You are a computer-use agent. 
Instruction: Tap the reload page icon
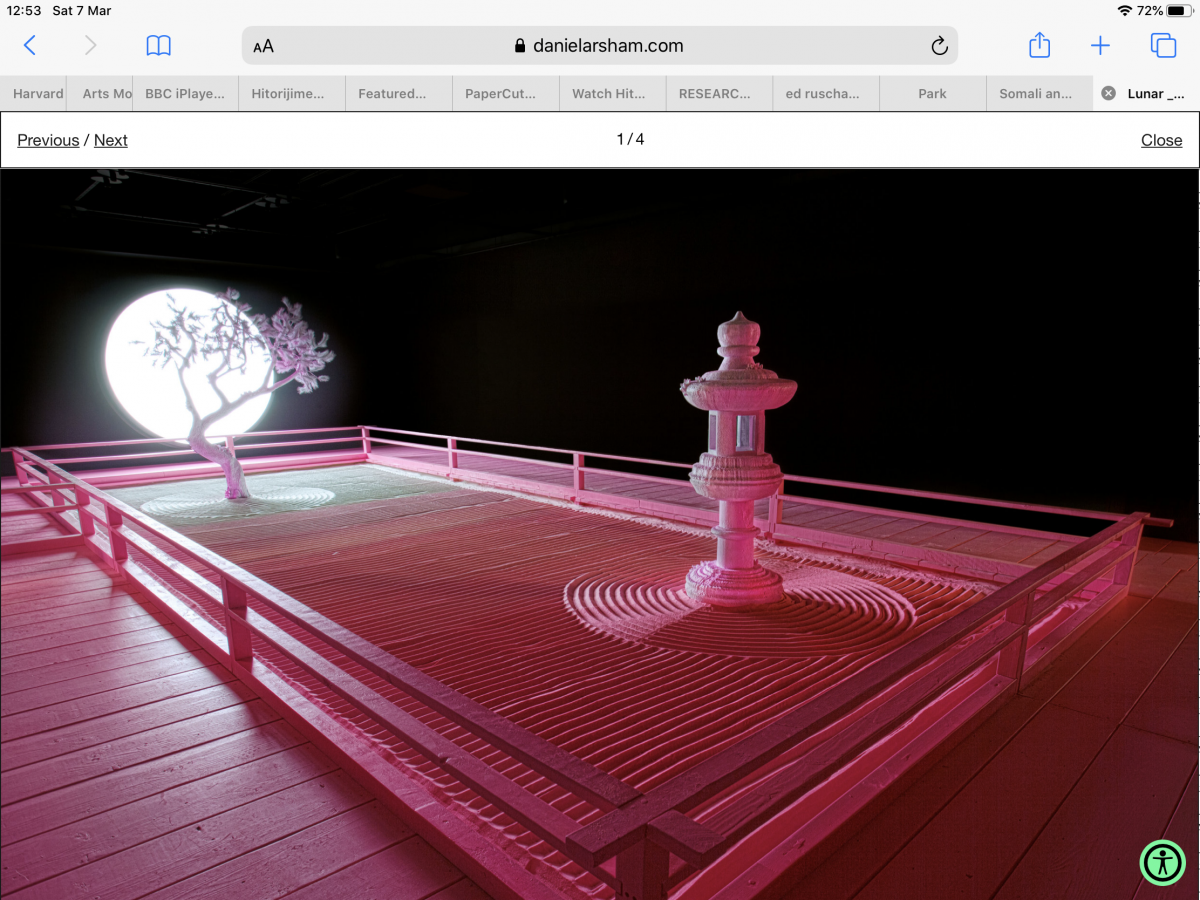tap(938, 46)
